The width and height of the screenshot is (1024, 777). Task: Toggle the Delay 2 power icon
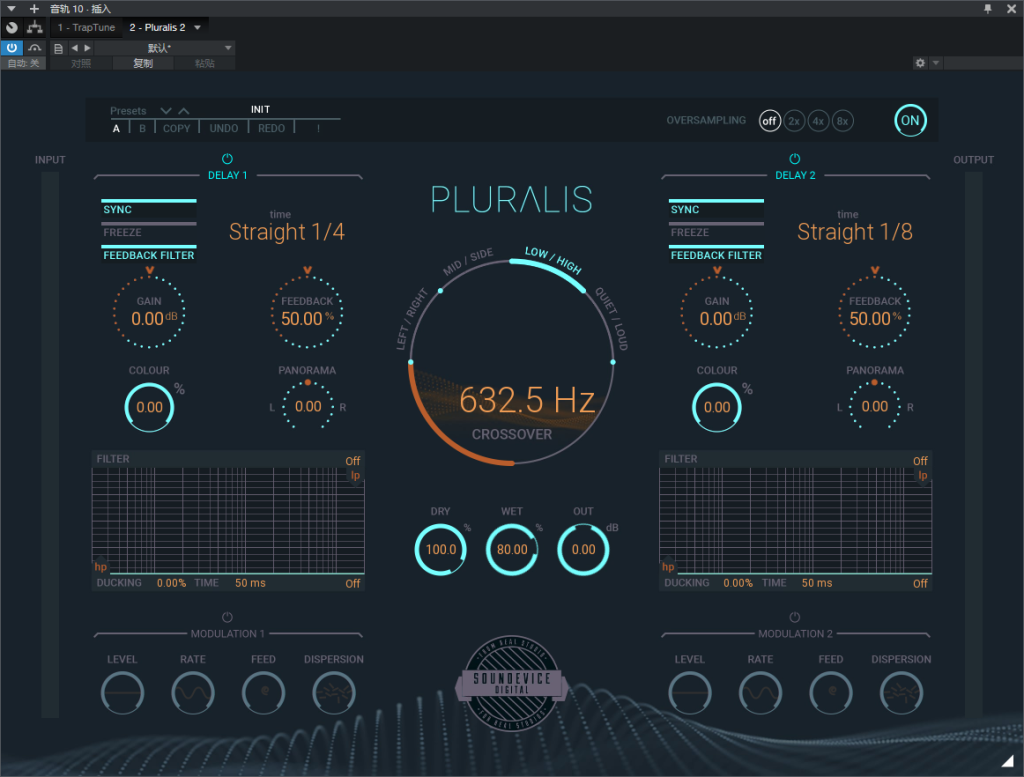(x=795, y=159)
